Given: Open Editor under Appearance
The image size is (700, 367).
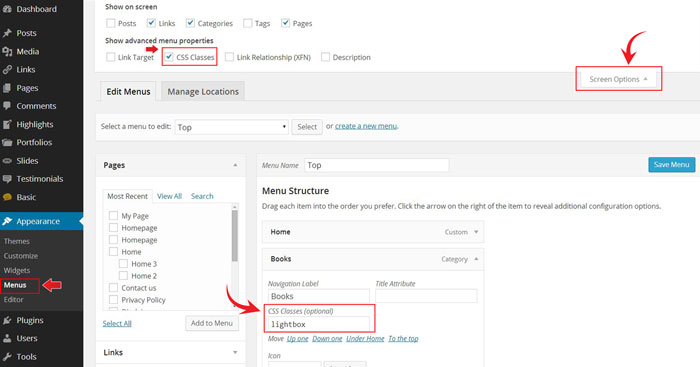Looking at the screenshot, I should click(x=13, y=300).
